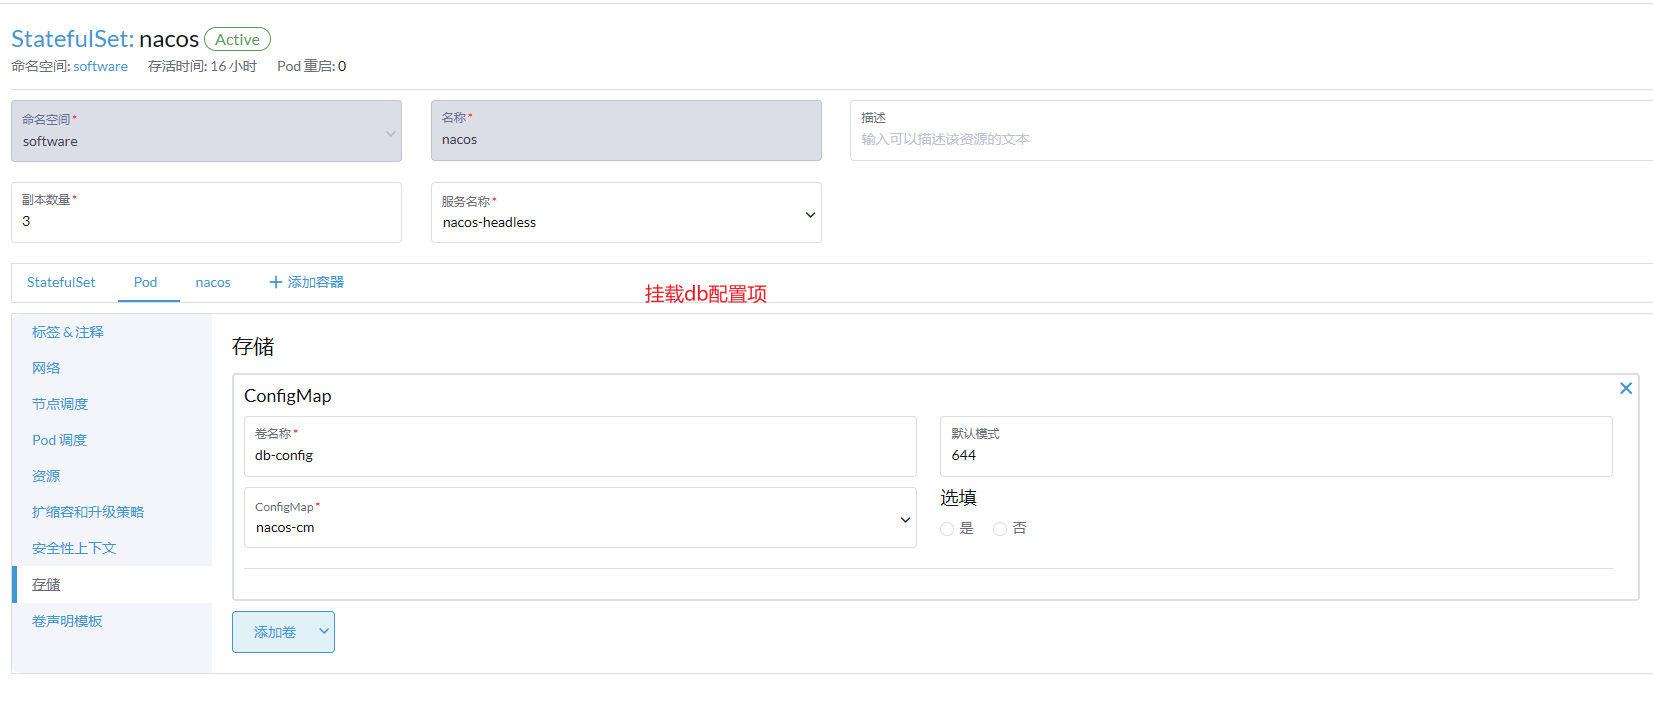The height and width of the screenshot is (701, 1653).
Task: Focus the 默认模式 644 field
Action: click(x=1276, y=446)
